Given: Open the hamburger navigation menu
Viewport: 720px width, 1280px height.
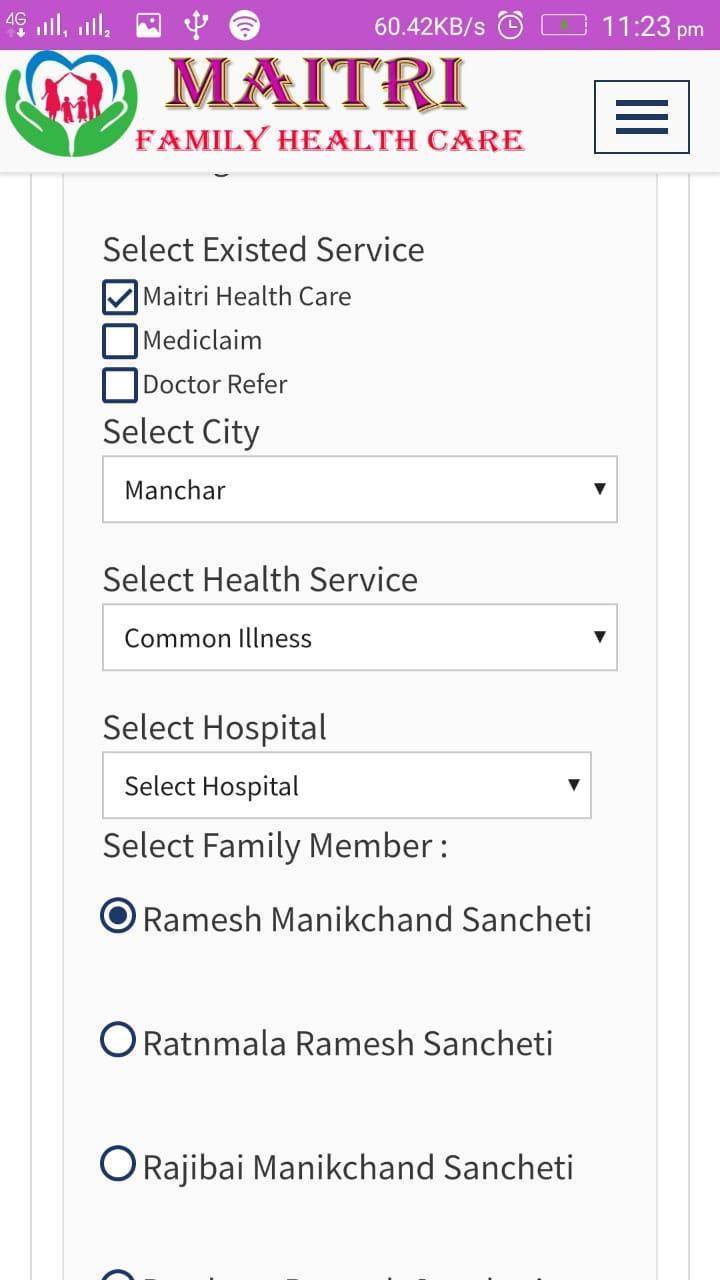Looking at the screenshot, I should coord(642,117).
